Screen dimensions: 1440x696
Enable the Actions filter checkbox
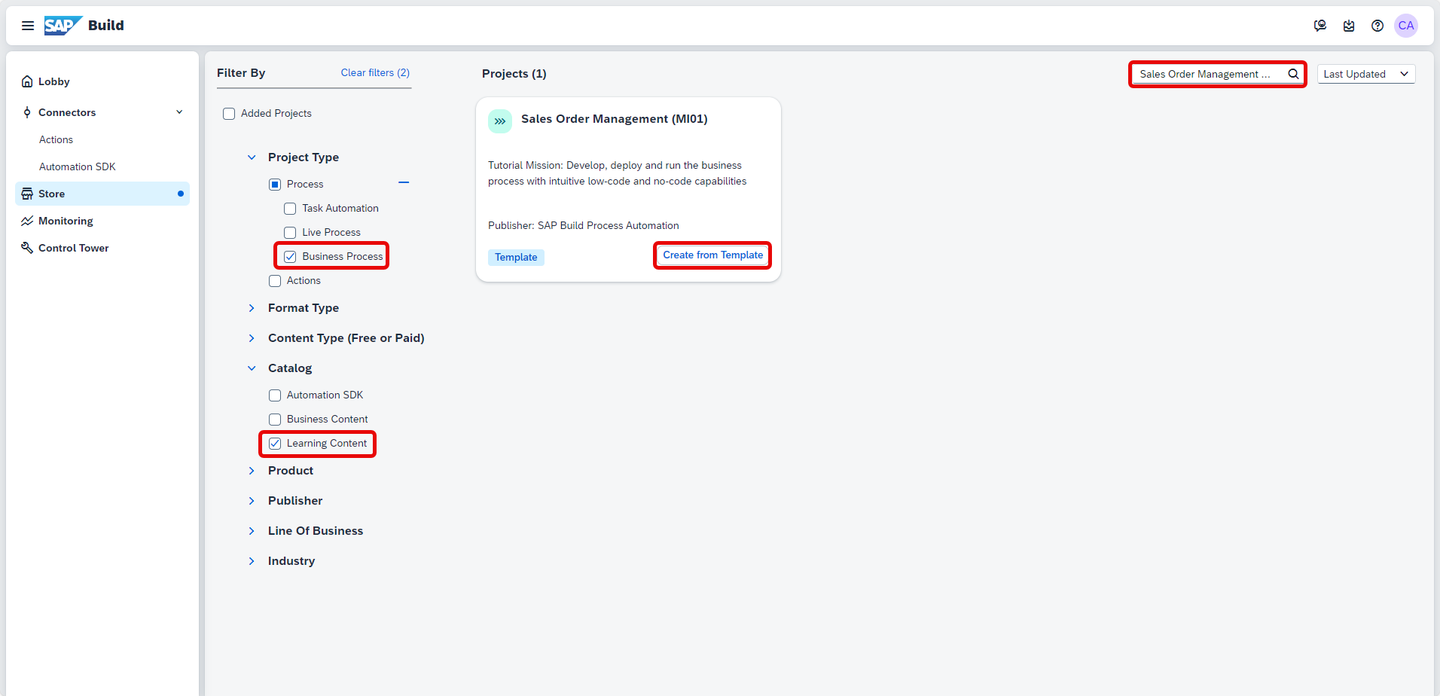275,281
